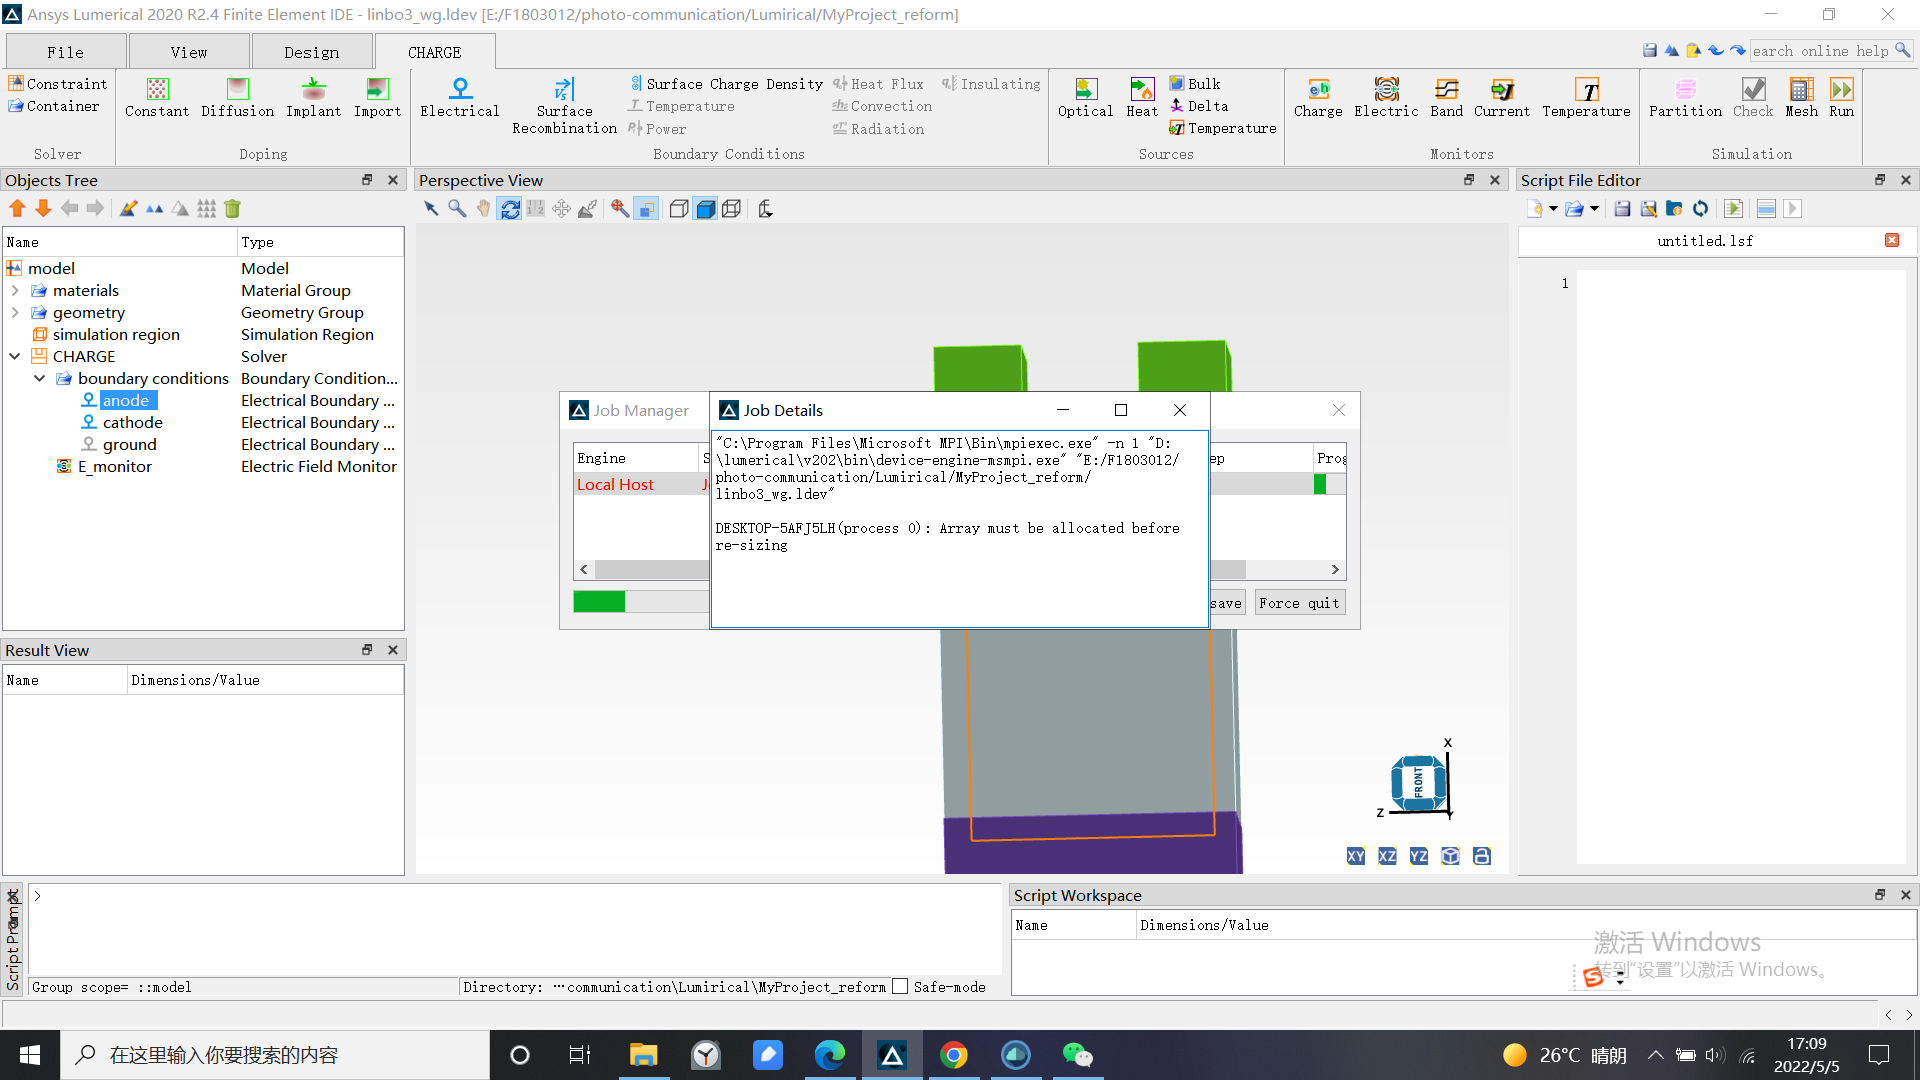
Task: Expand the geometry group
Action: pos(15,312)
